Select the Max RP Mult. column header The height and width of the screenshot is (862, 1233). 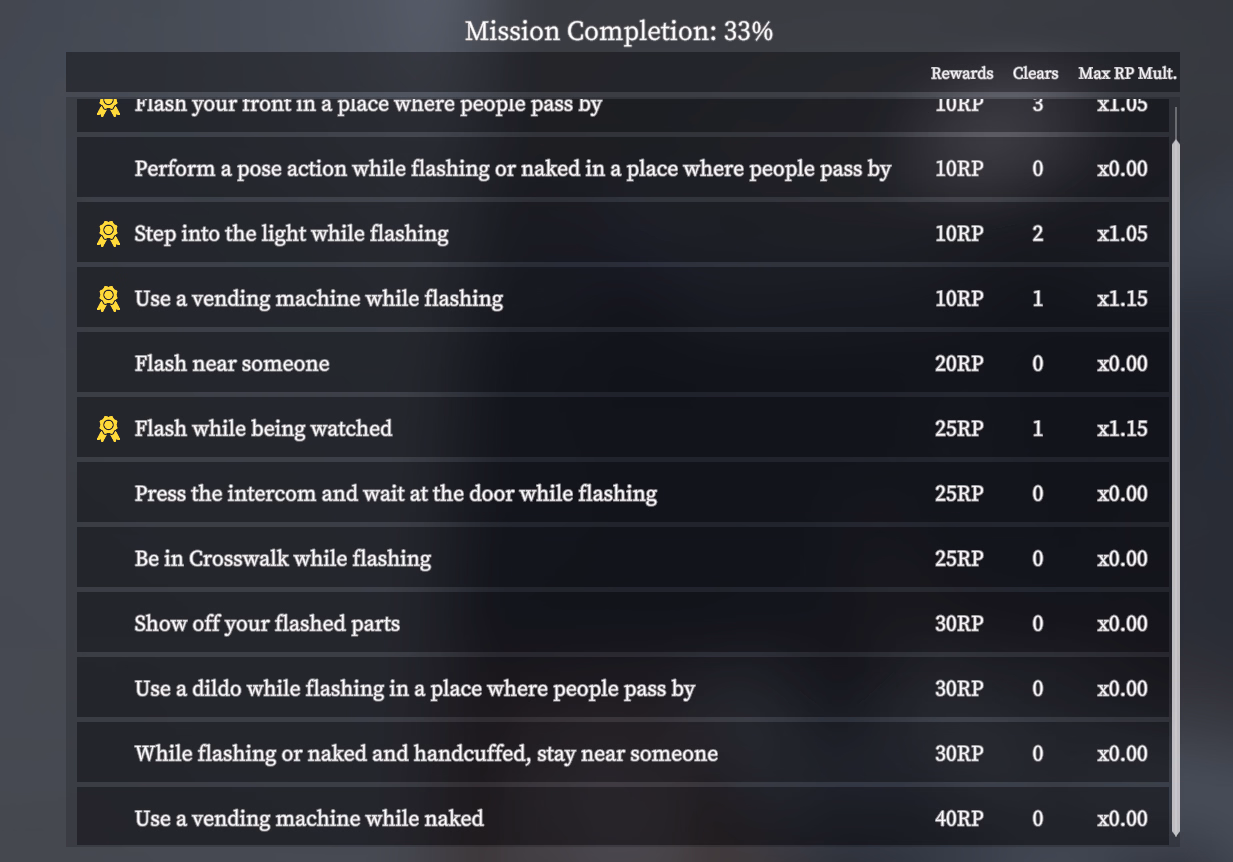(1127, 73)
